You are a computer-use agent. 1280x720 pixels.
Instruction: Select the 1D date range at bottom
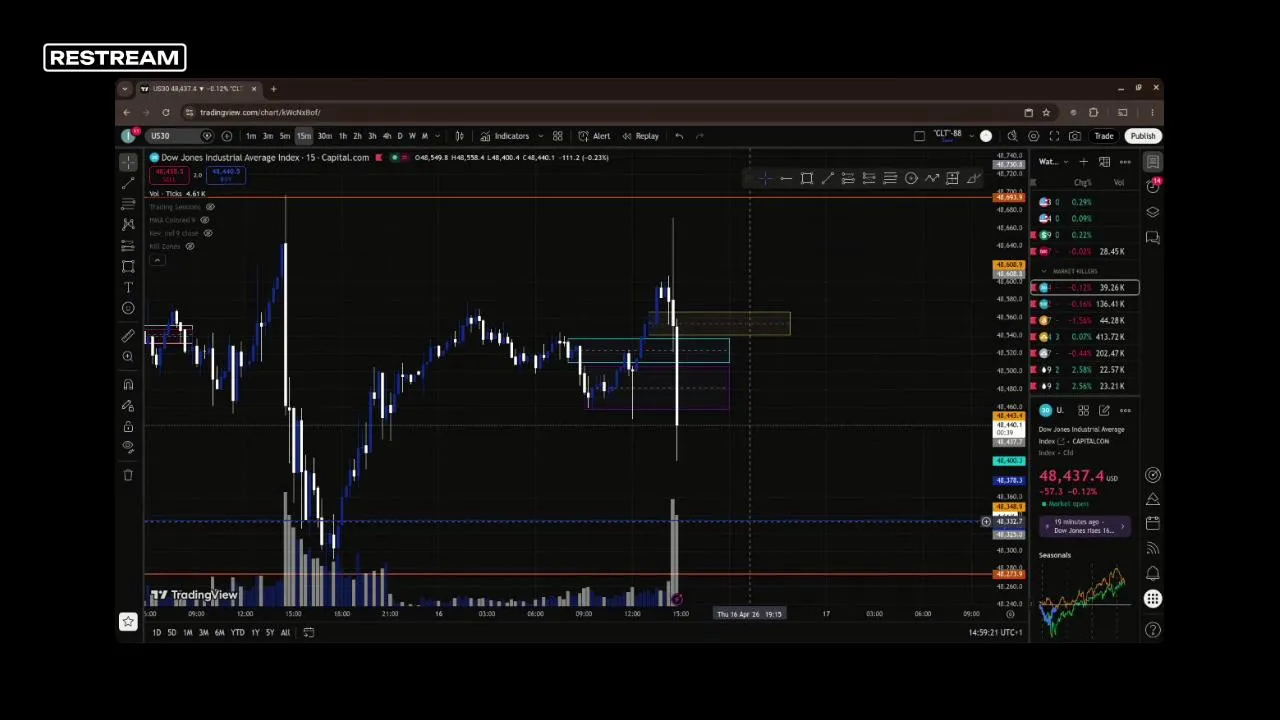[x=156, y=632]
